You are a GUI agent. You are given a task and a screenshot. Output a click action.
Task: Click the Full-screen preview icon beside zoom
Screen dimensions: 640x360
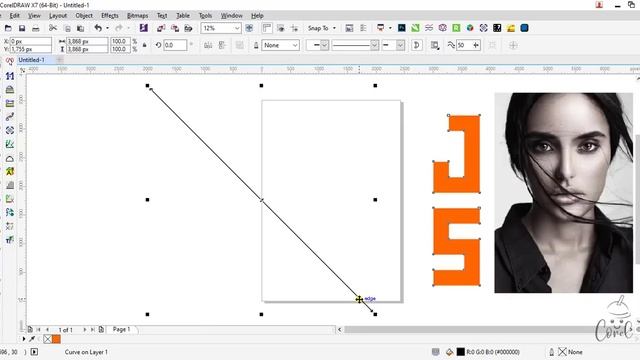249,28
